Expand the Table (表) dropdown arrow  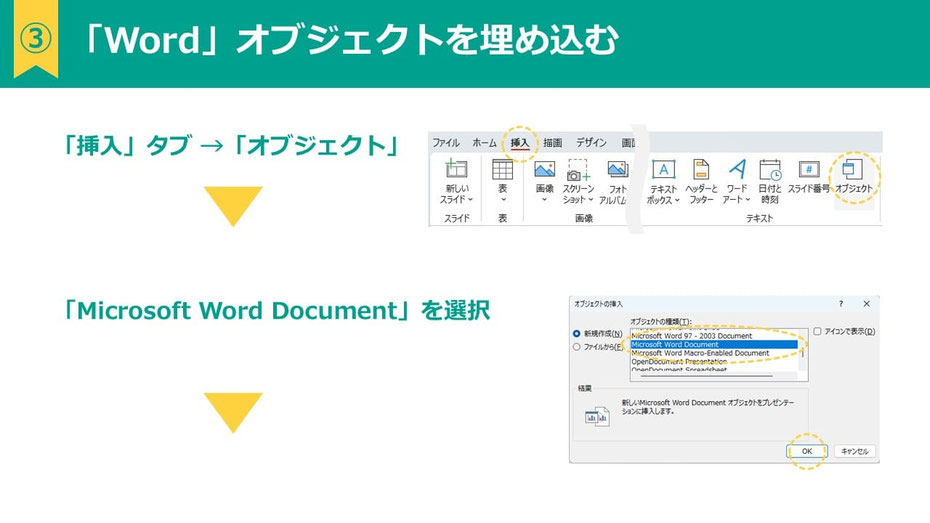click(502, 200)
